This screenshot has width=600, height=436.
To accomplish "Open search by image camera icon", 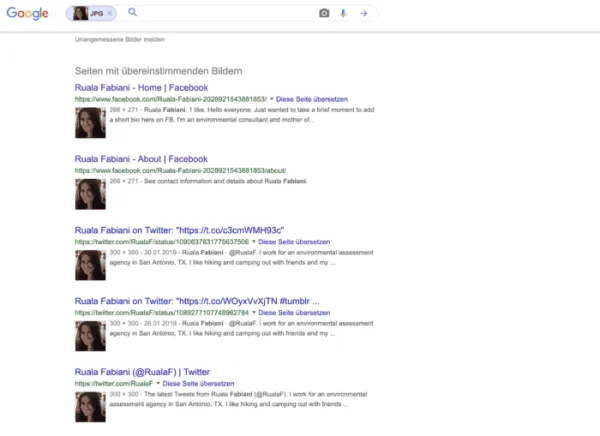I will pos(324,13).
